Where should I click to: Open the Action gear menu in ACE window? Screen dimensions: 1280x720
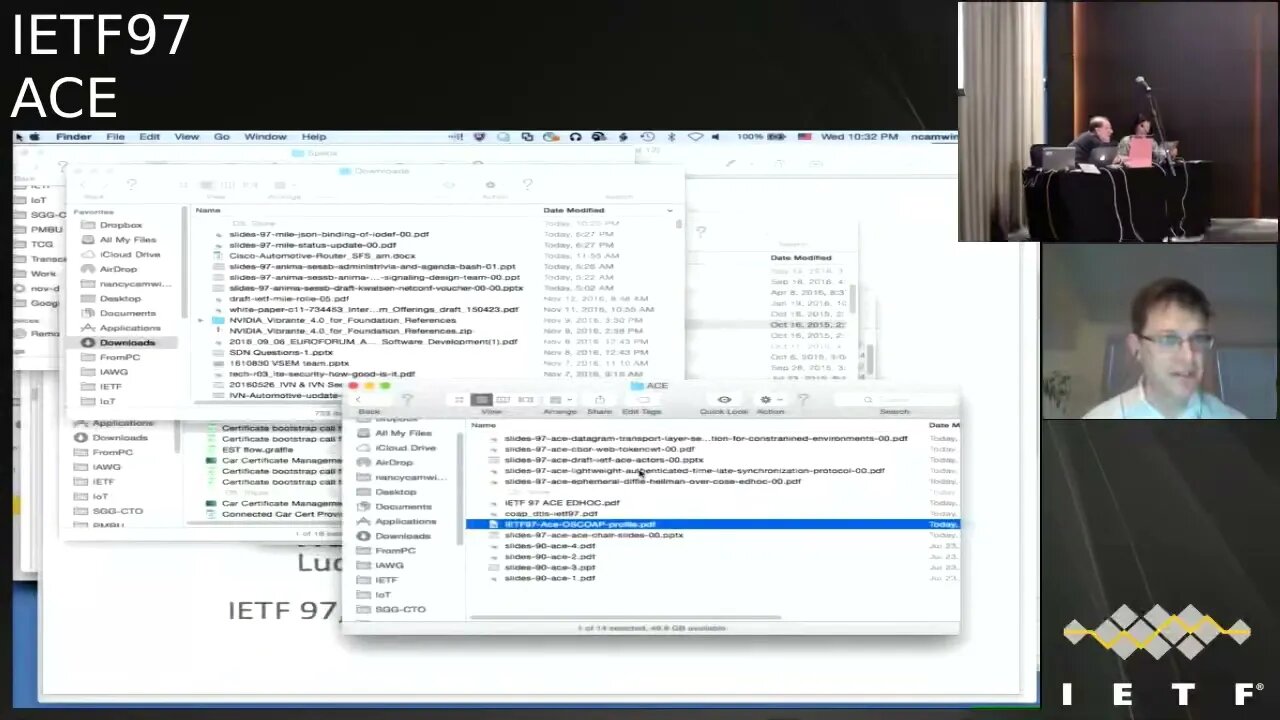[770, 400]
